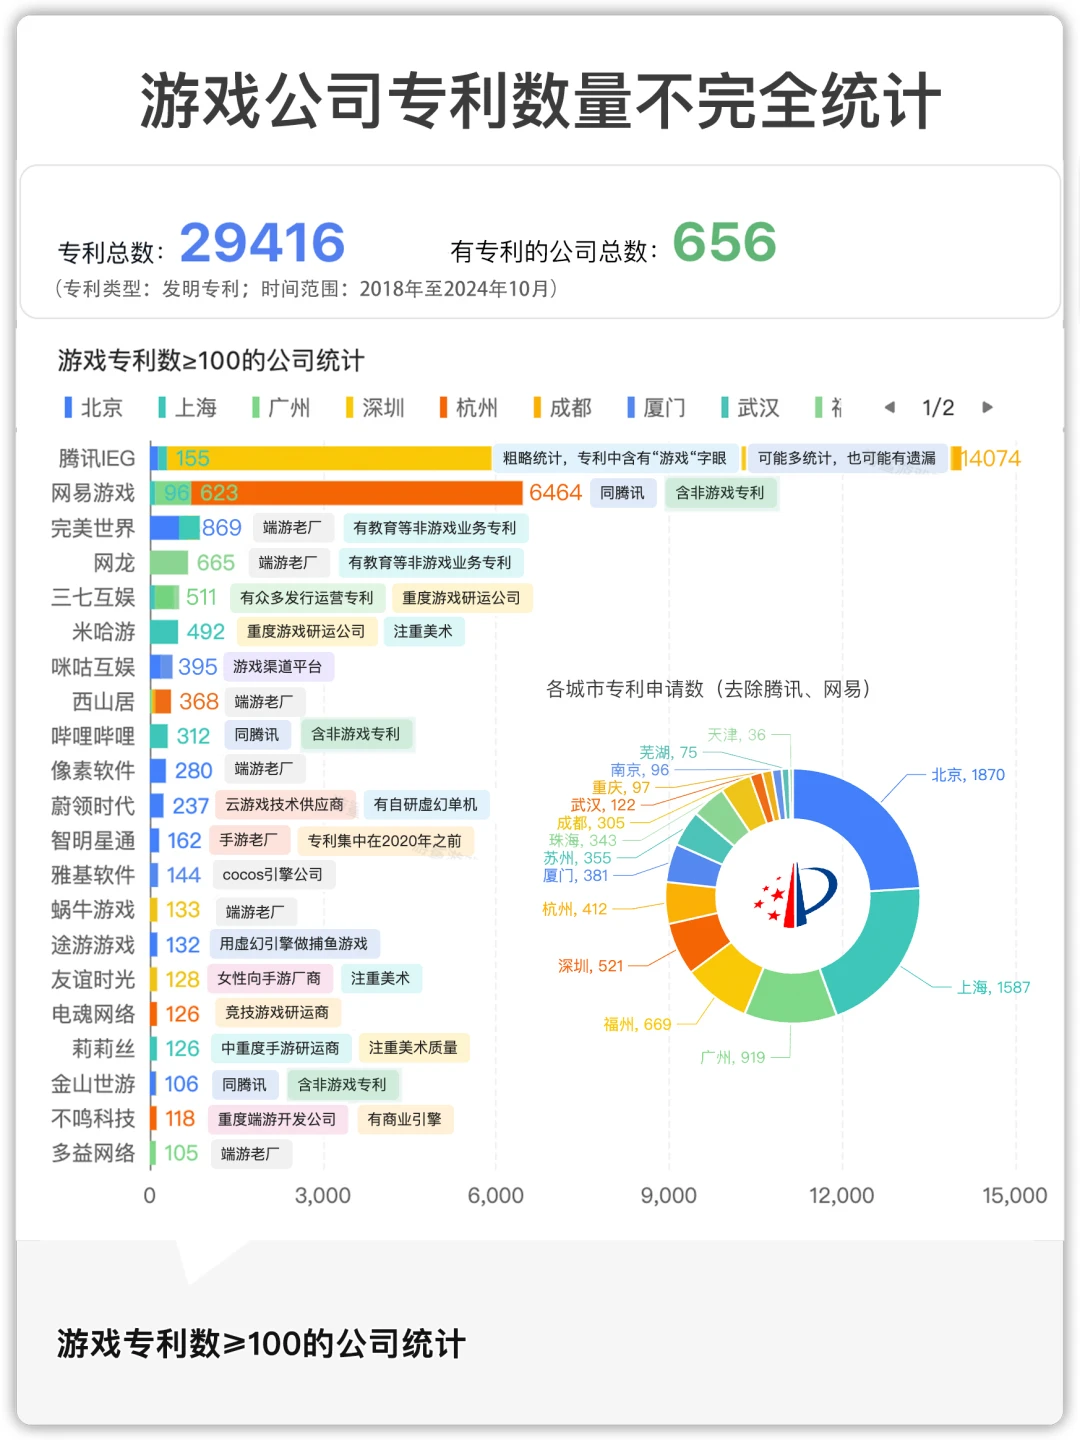
Task: Click the 有自研虚幻单机 tag
Action: [426, 805]
